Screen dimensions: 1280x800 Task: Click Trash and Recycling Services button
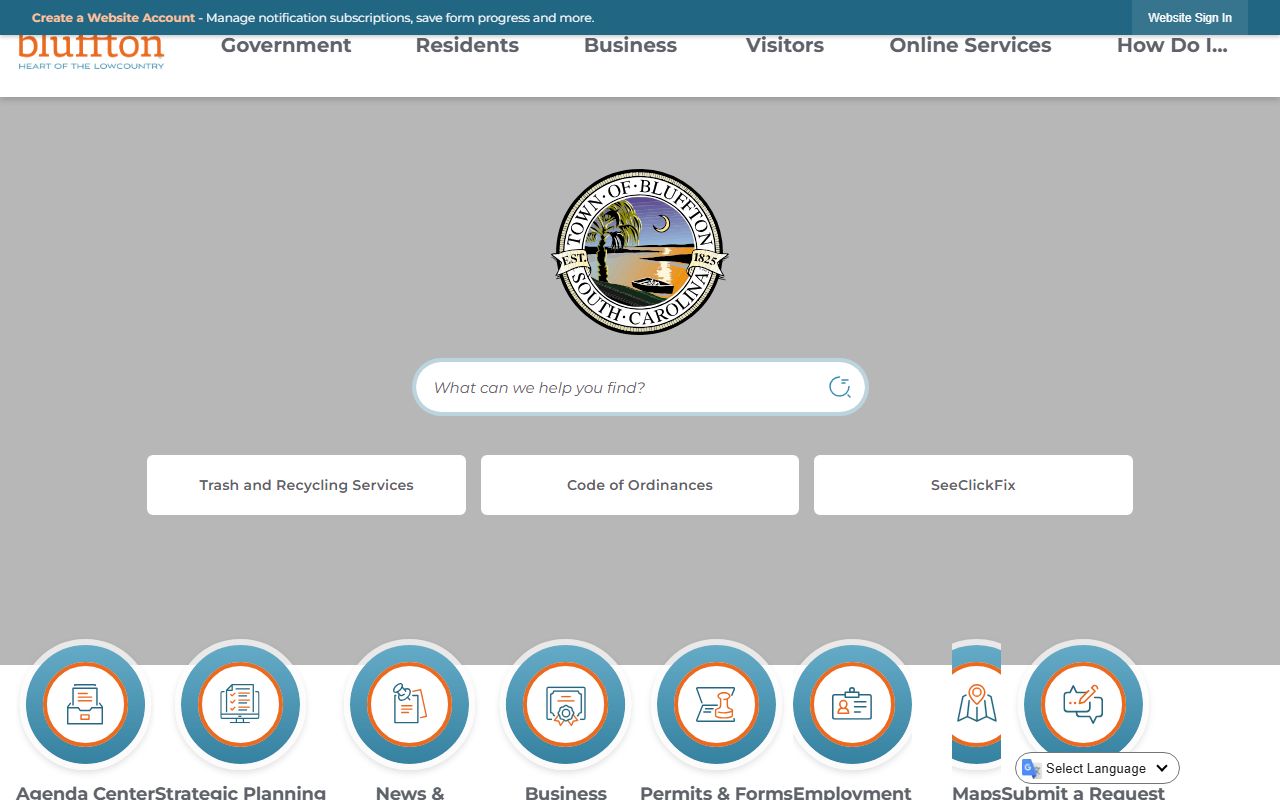[306, 485]
